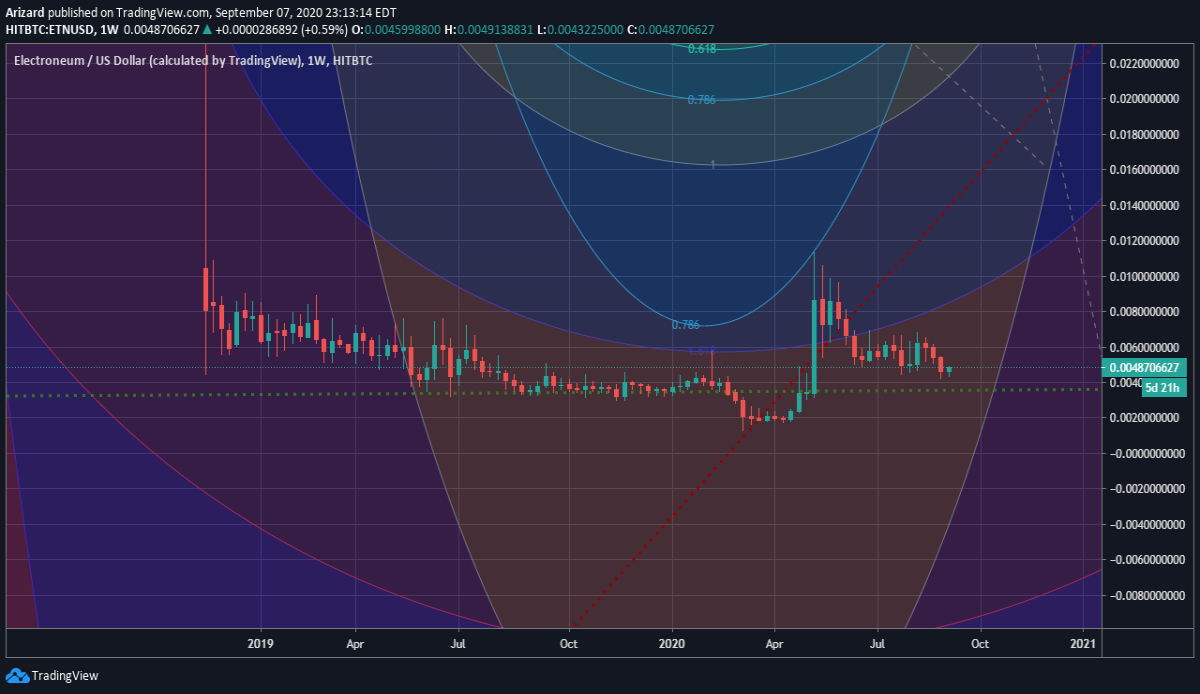Click the upper 0.786 Fibonacci arc label
Image resolution: width=1200 pixels, height=694 pixels.
coord(701,99)
